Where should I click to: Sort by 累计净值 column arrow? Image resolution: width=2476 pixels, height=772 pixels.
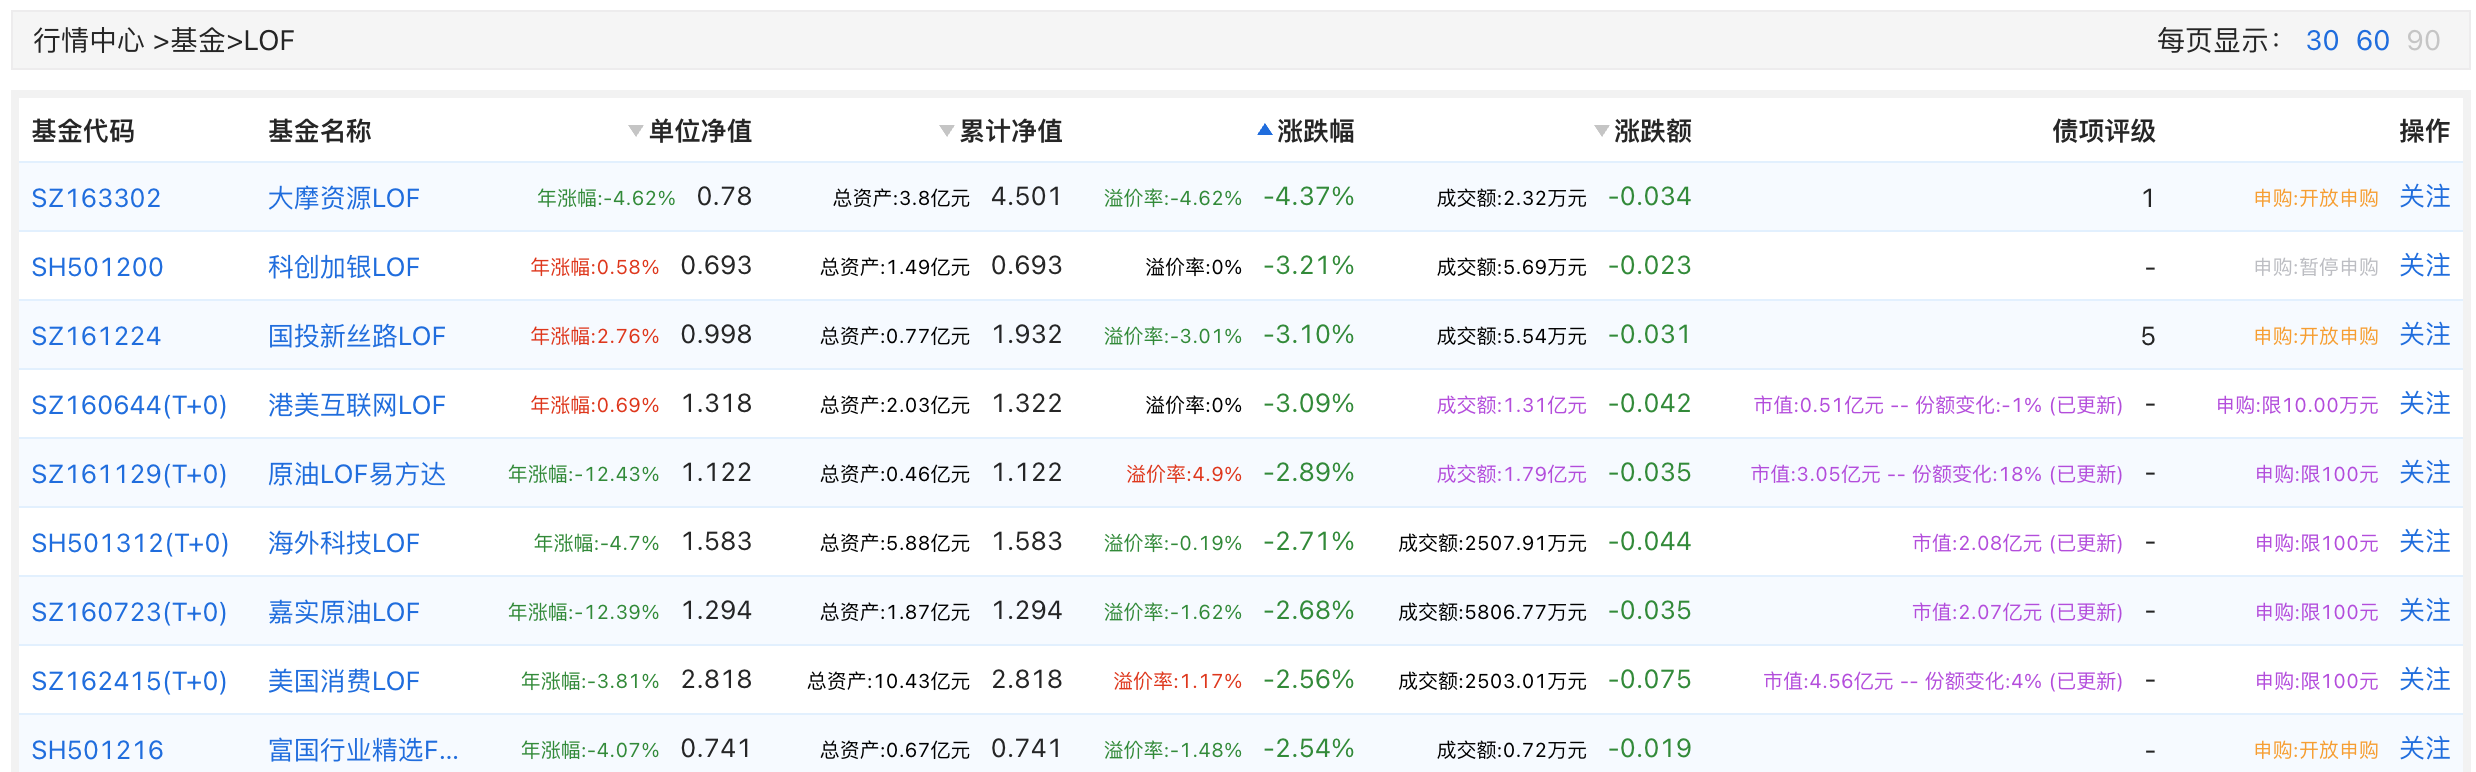click(946, 131)
